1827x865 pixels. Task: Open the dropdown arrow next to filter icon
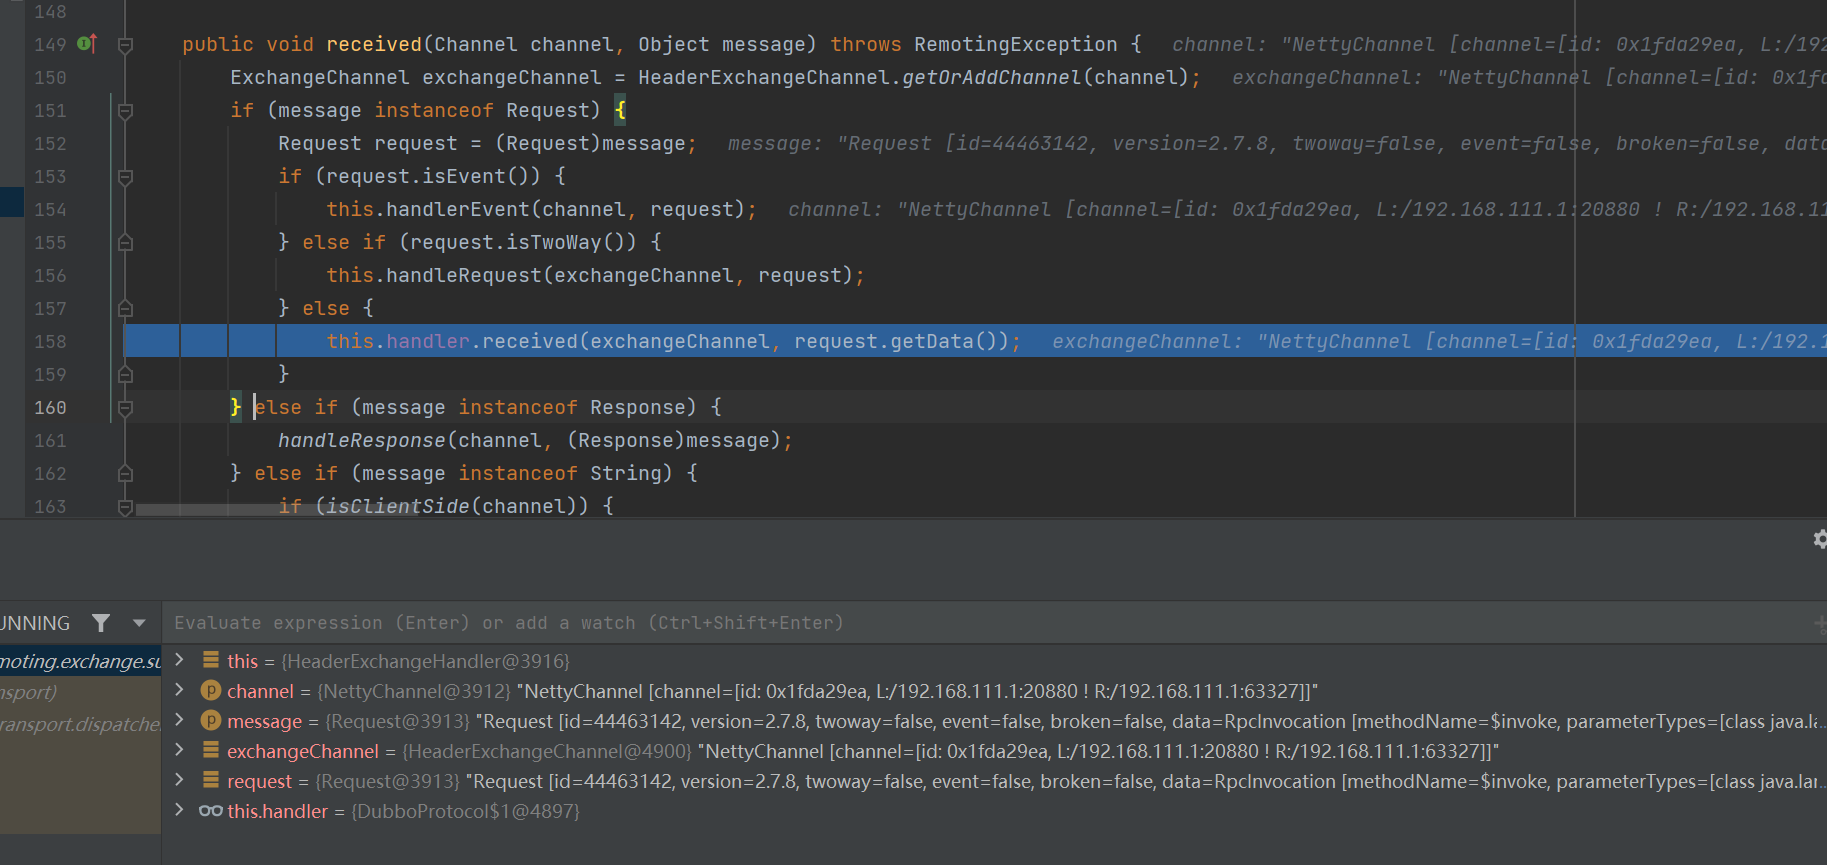click(x=139, y=623)
